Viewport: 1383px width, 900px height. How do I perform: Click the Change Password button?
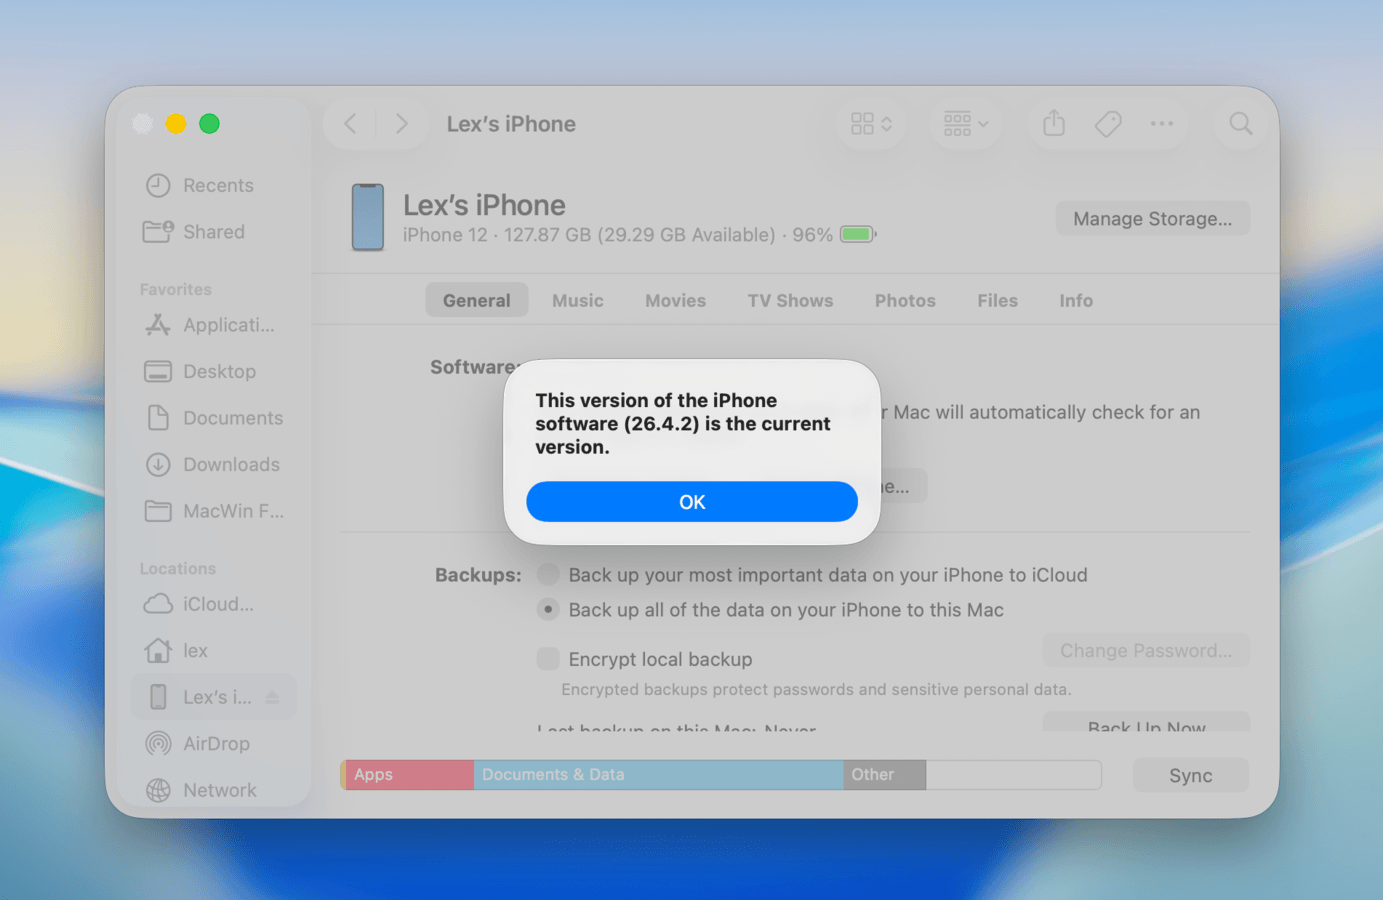[1146, 651]
